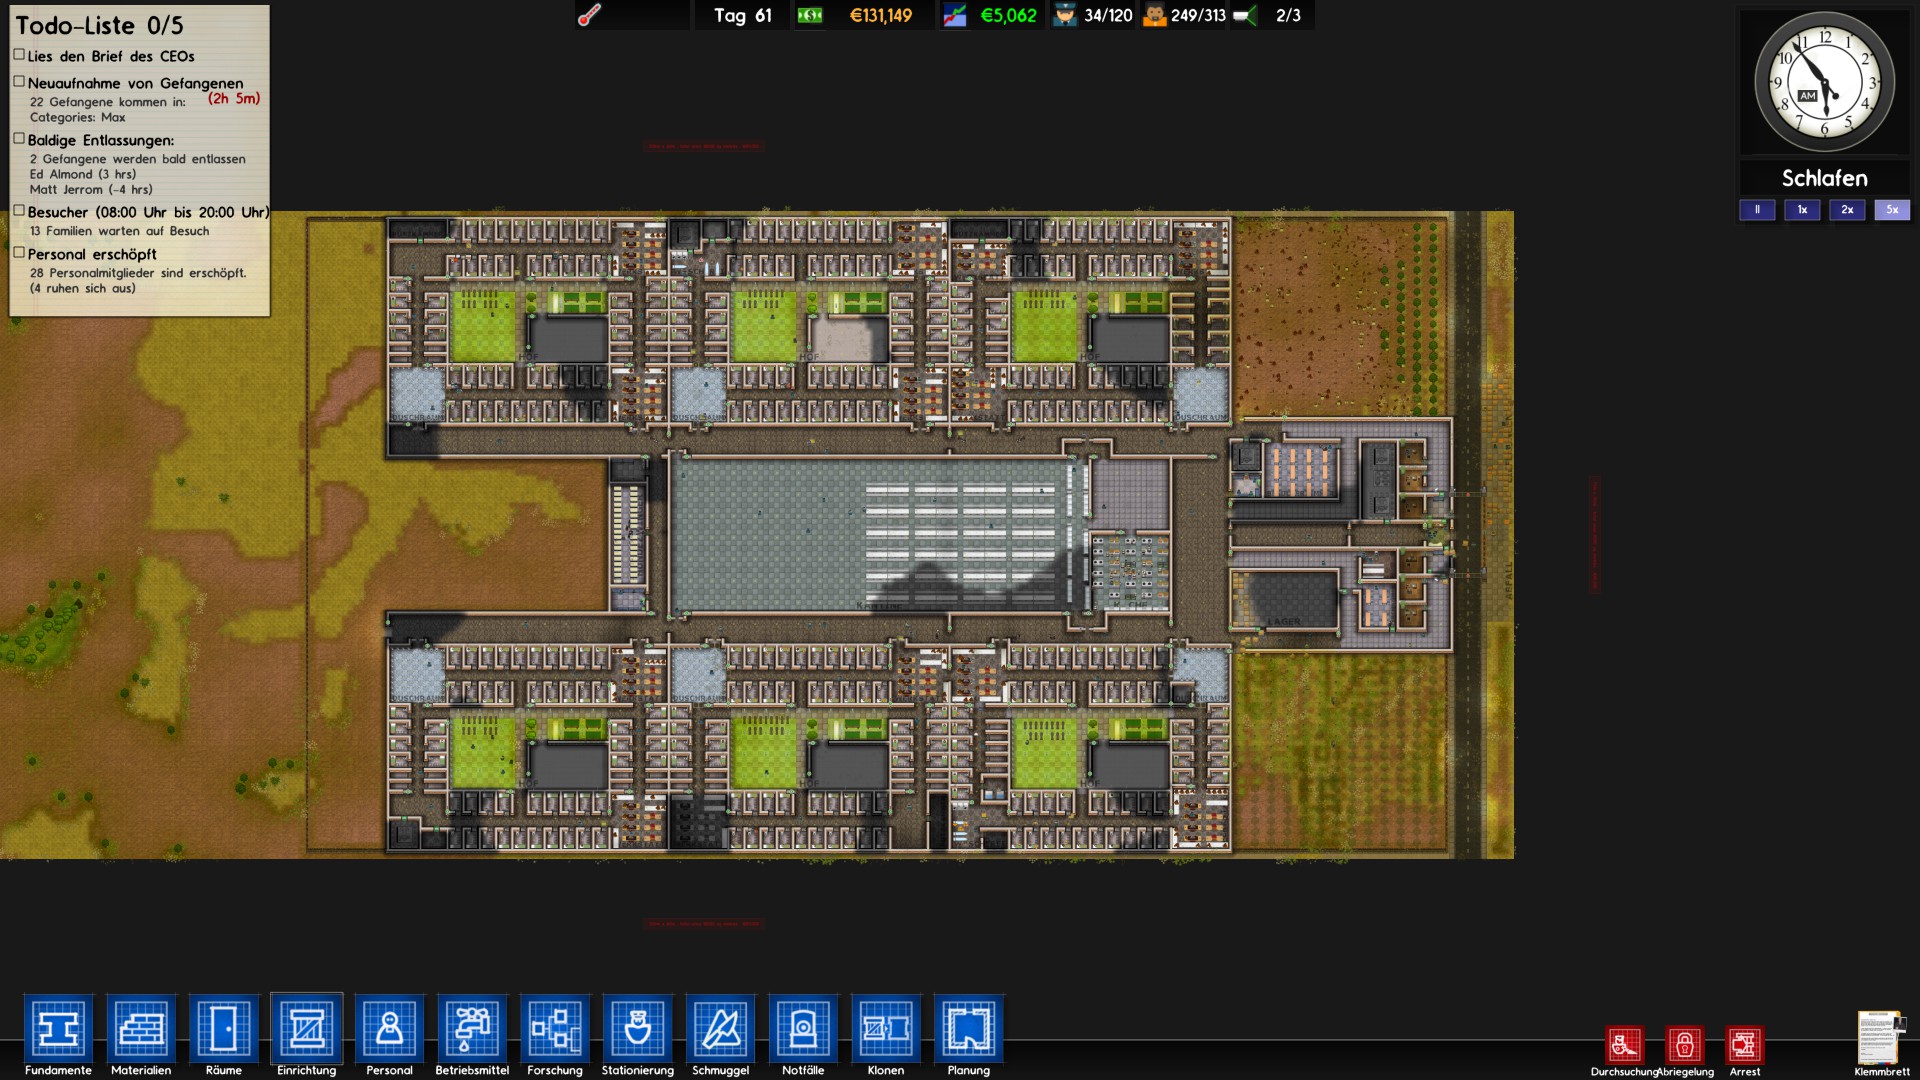The width and height of the screenshot is (1920, 1080).
Task: Click the guard staff count icon
Action: [x=1065, y=15]
